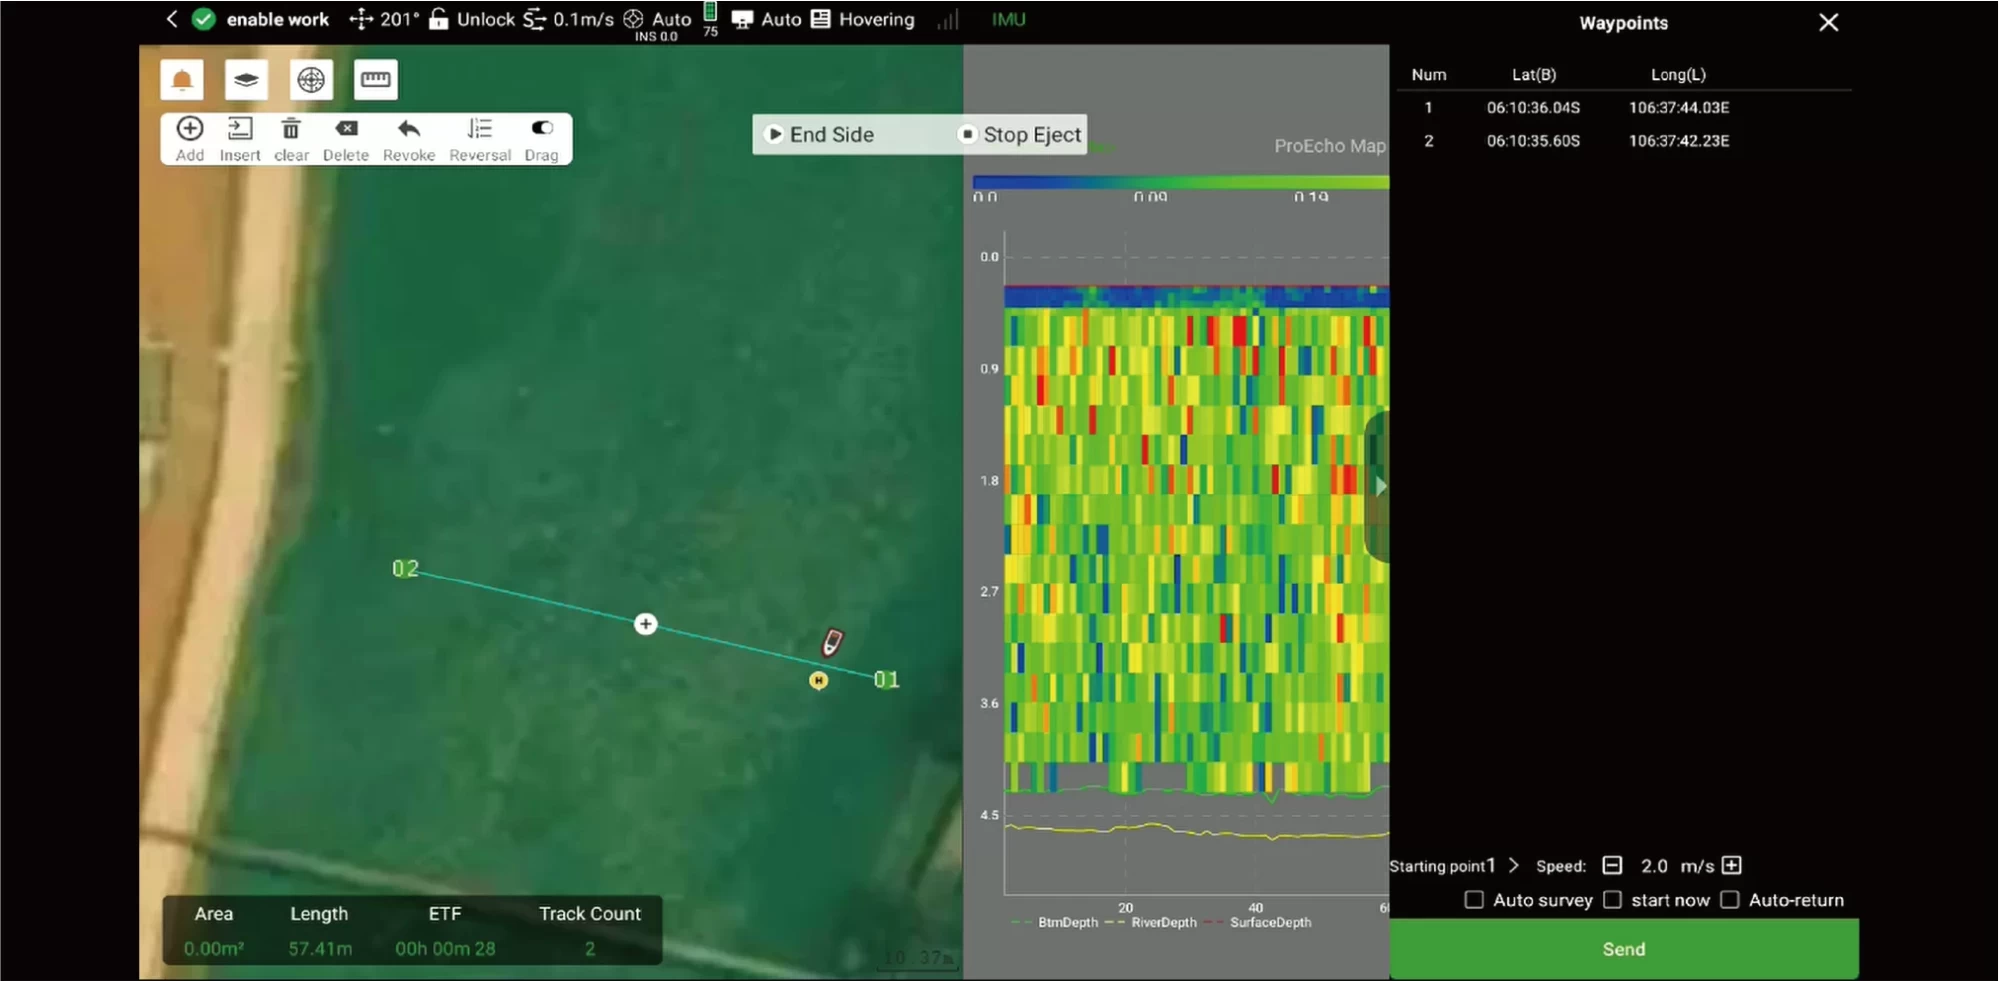Click longitude 106:37:44.03E in row 1

1679,108
